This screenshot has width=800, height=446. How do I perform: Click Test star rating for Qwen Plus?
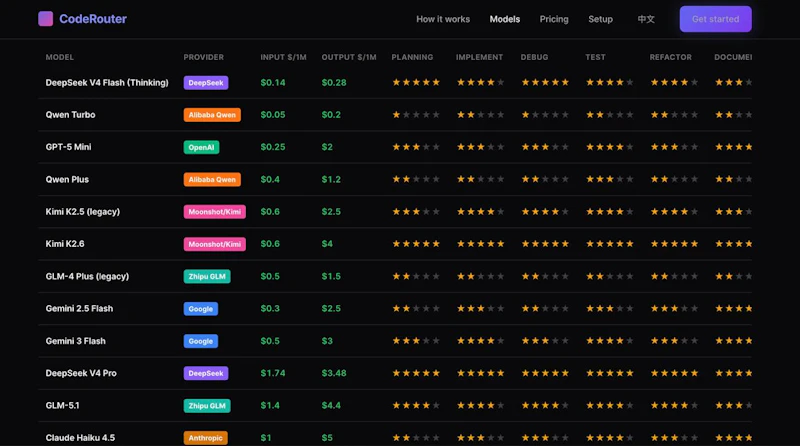point(609,179)
